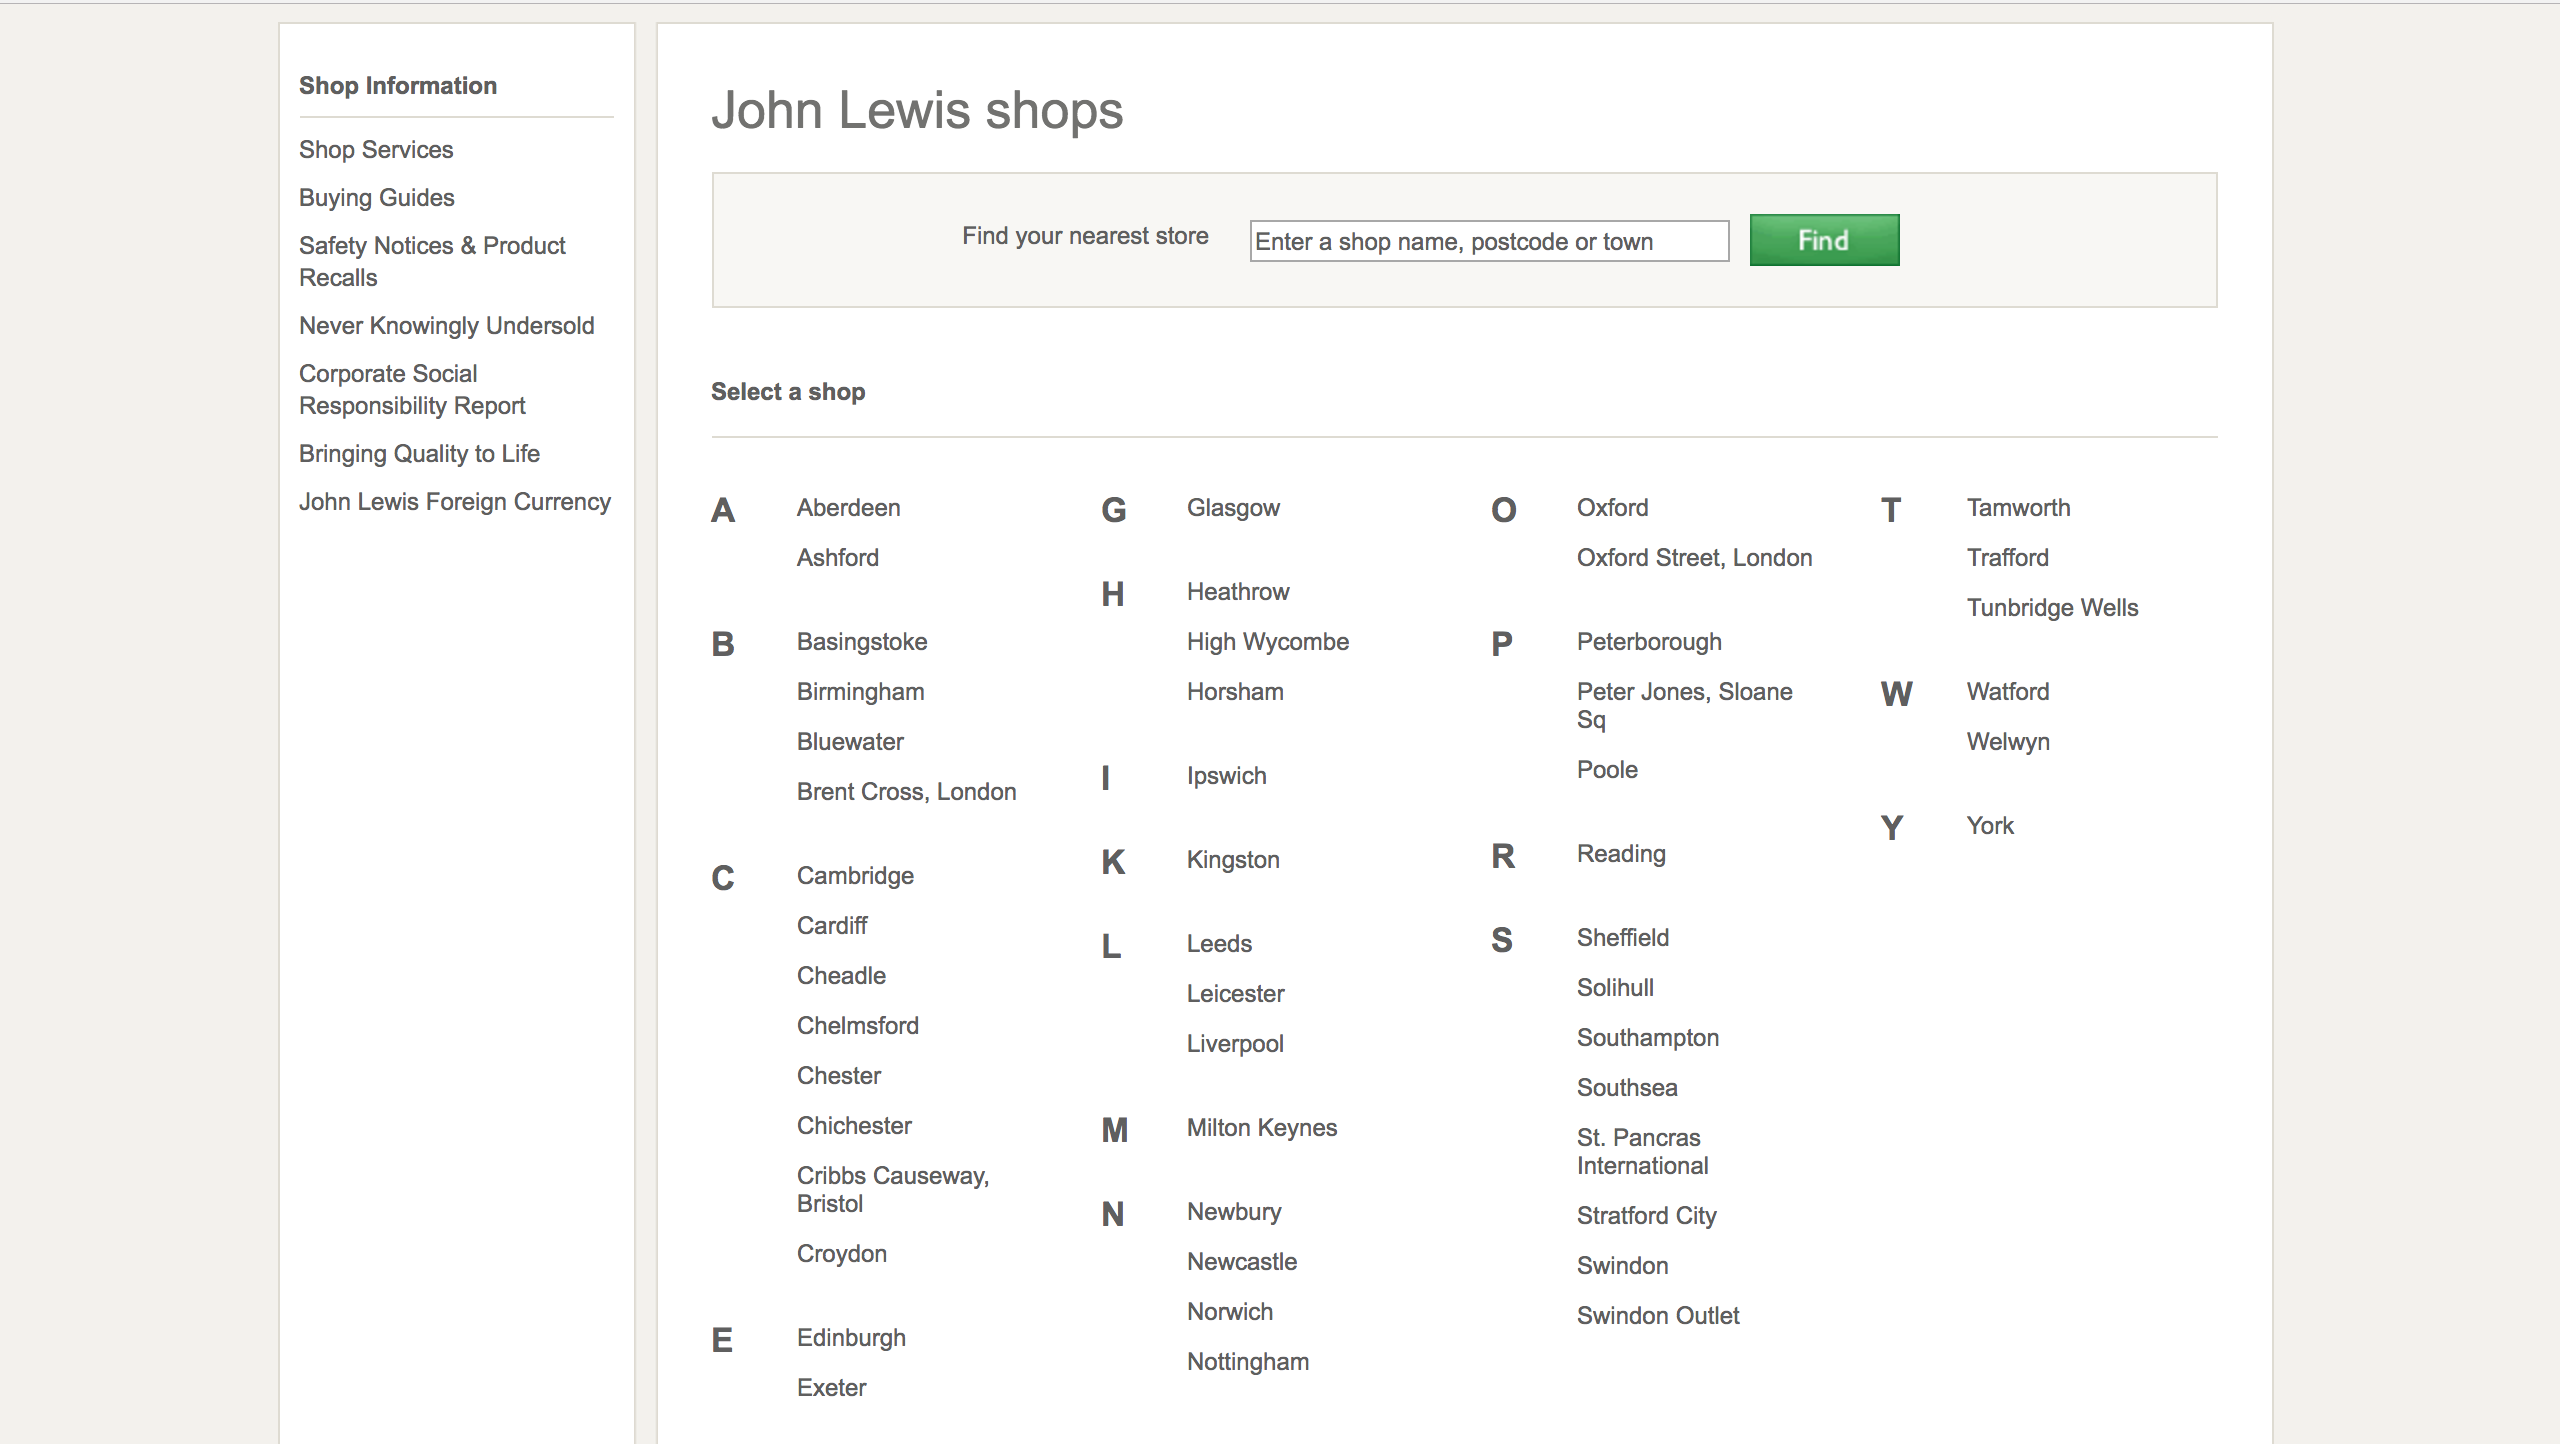This screenshot has width=2560, height=1444.
Task: Open Shop Services in the sidebar
Action: 376,150
